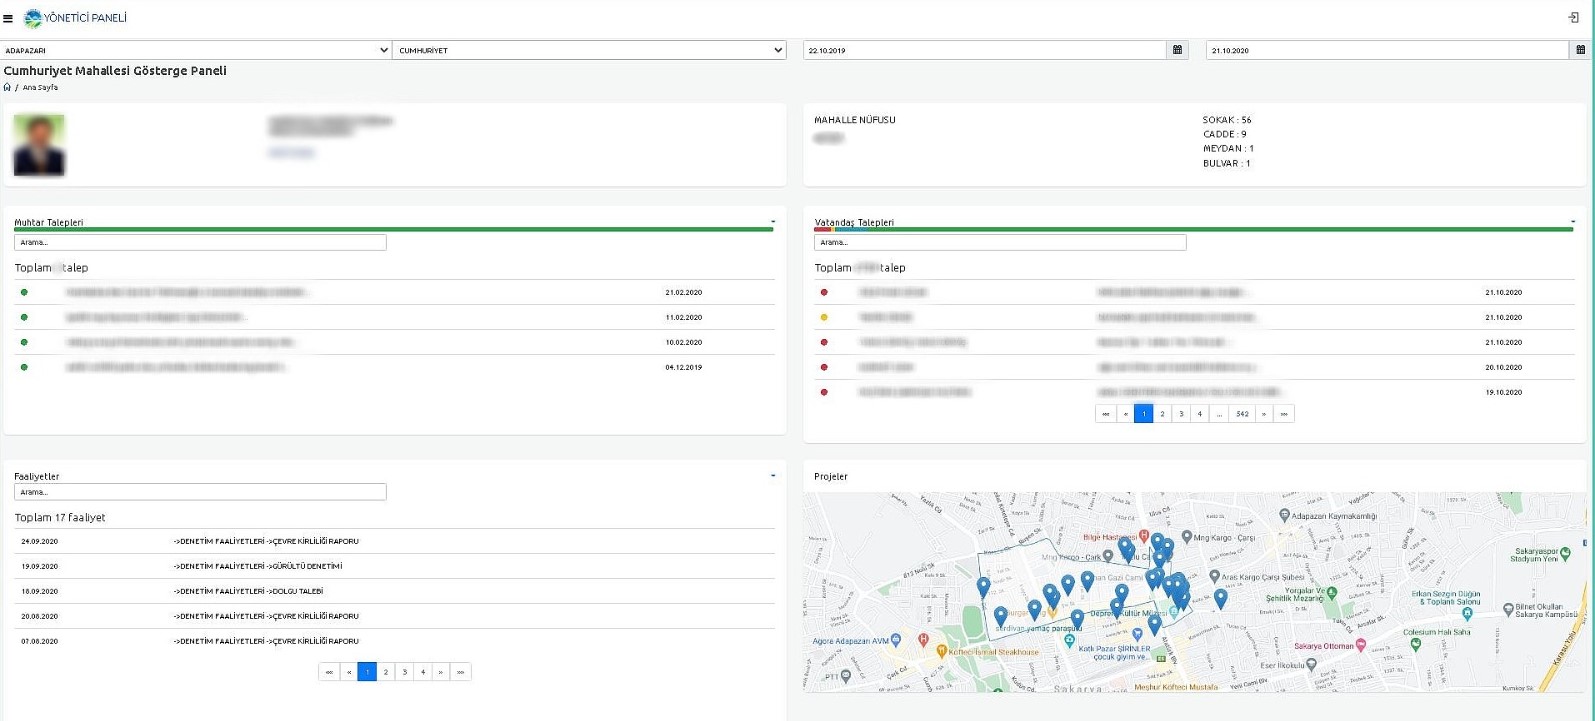Open the muhtar request dated 10.02.2020
1595x721 pixels.
pyautogui.click(x=394, y=342)
